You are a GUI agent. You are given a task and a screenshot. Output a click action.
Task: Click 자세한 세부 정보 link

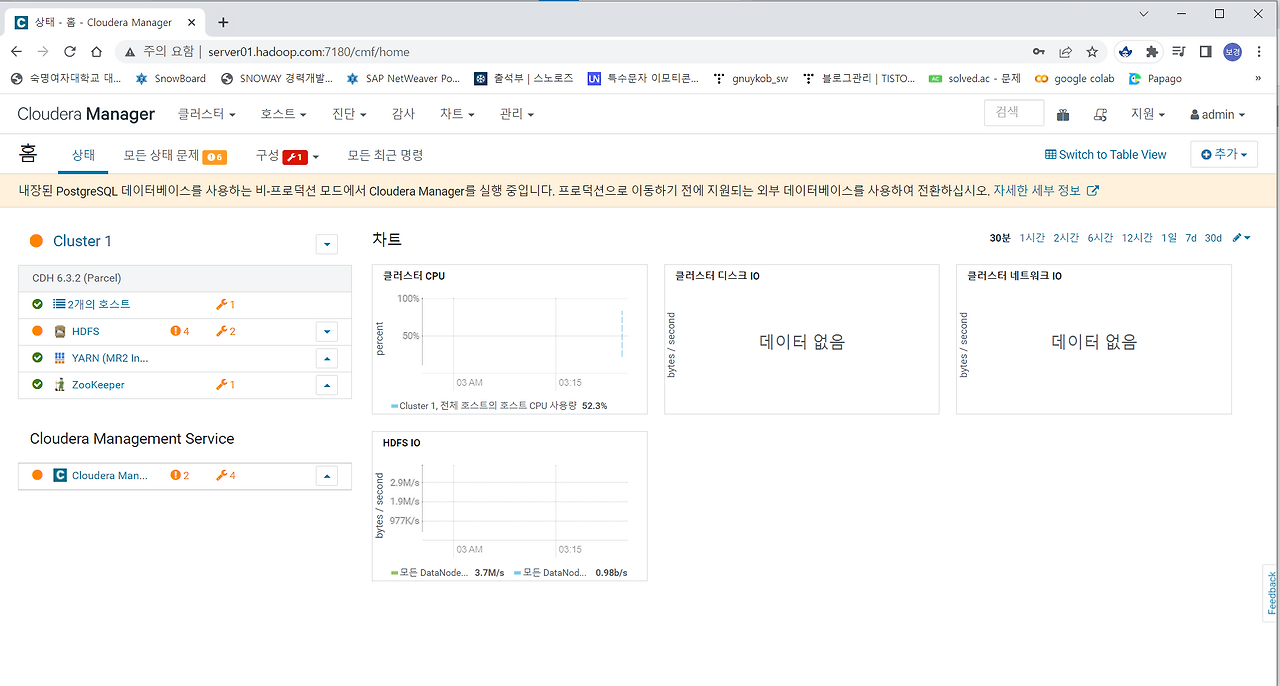1046,190
